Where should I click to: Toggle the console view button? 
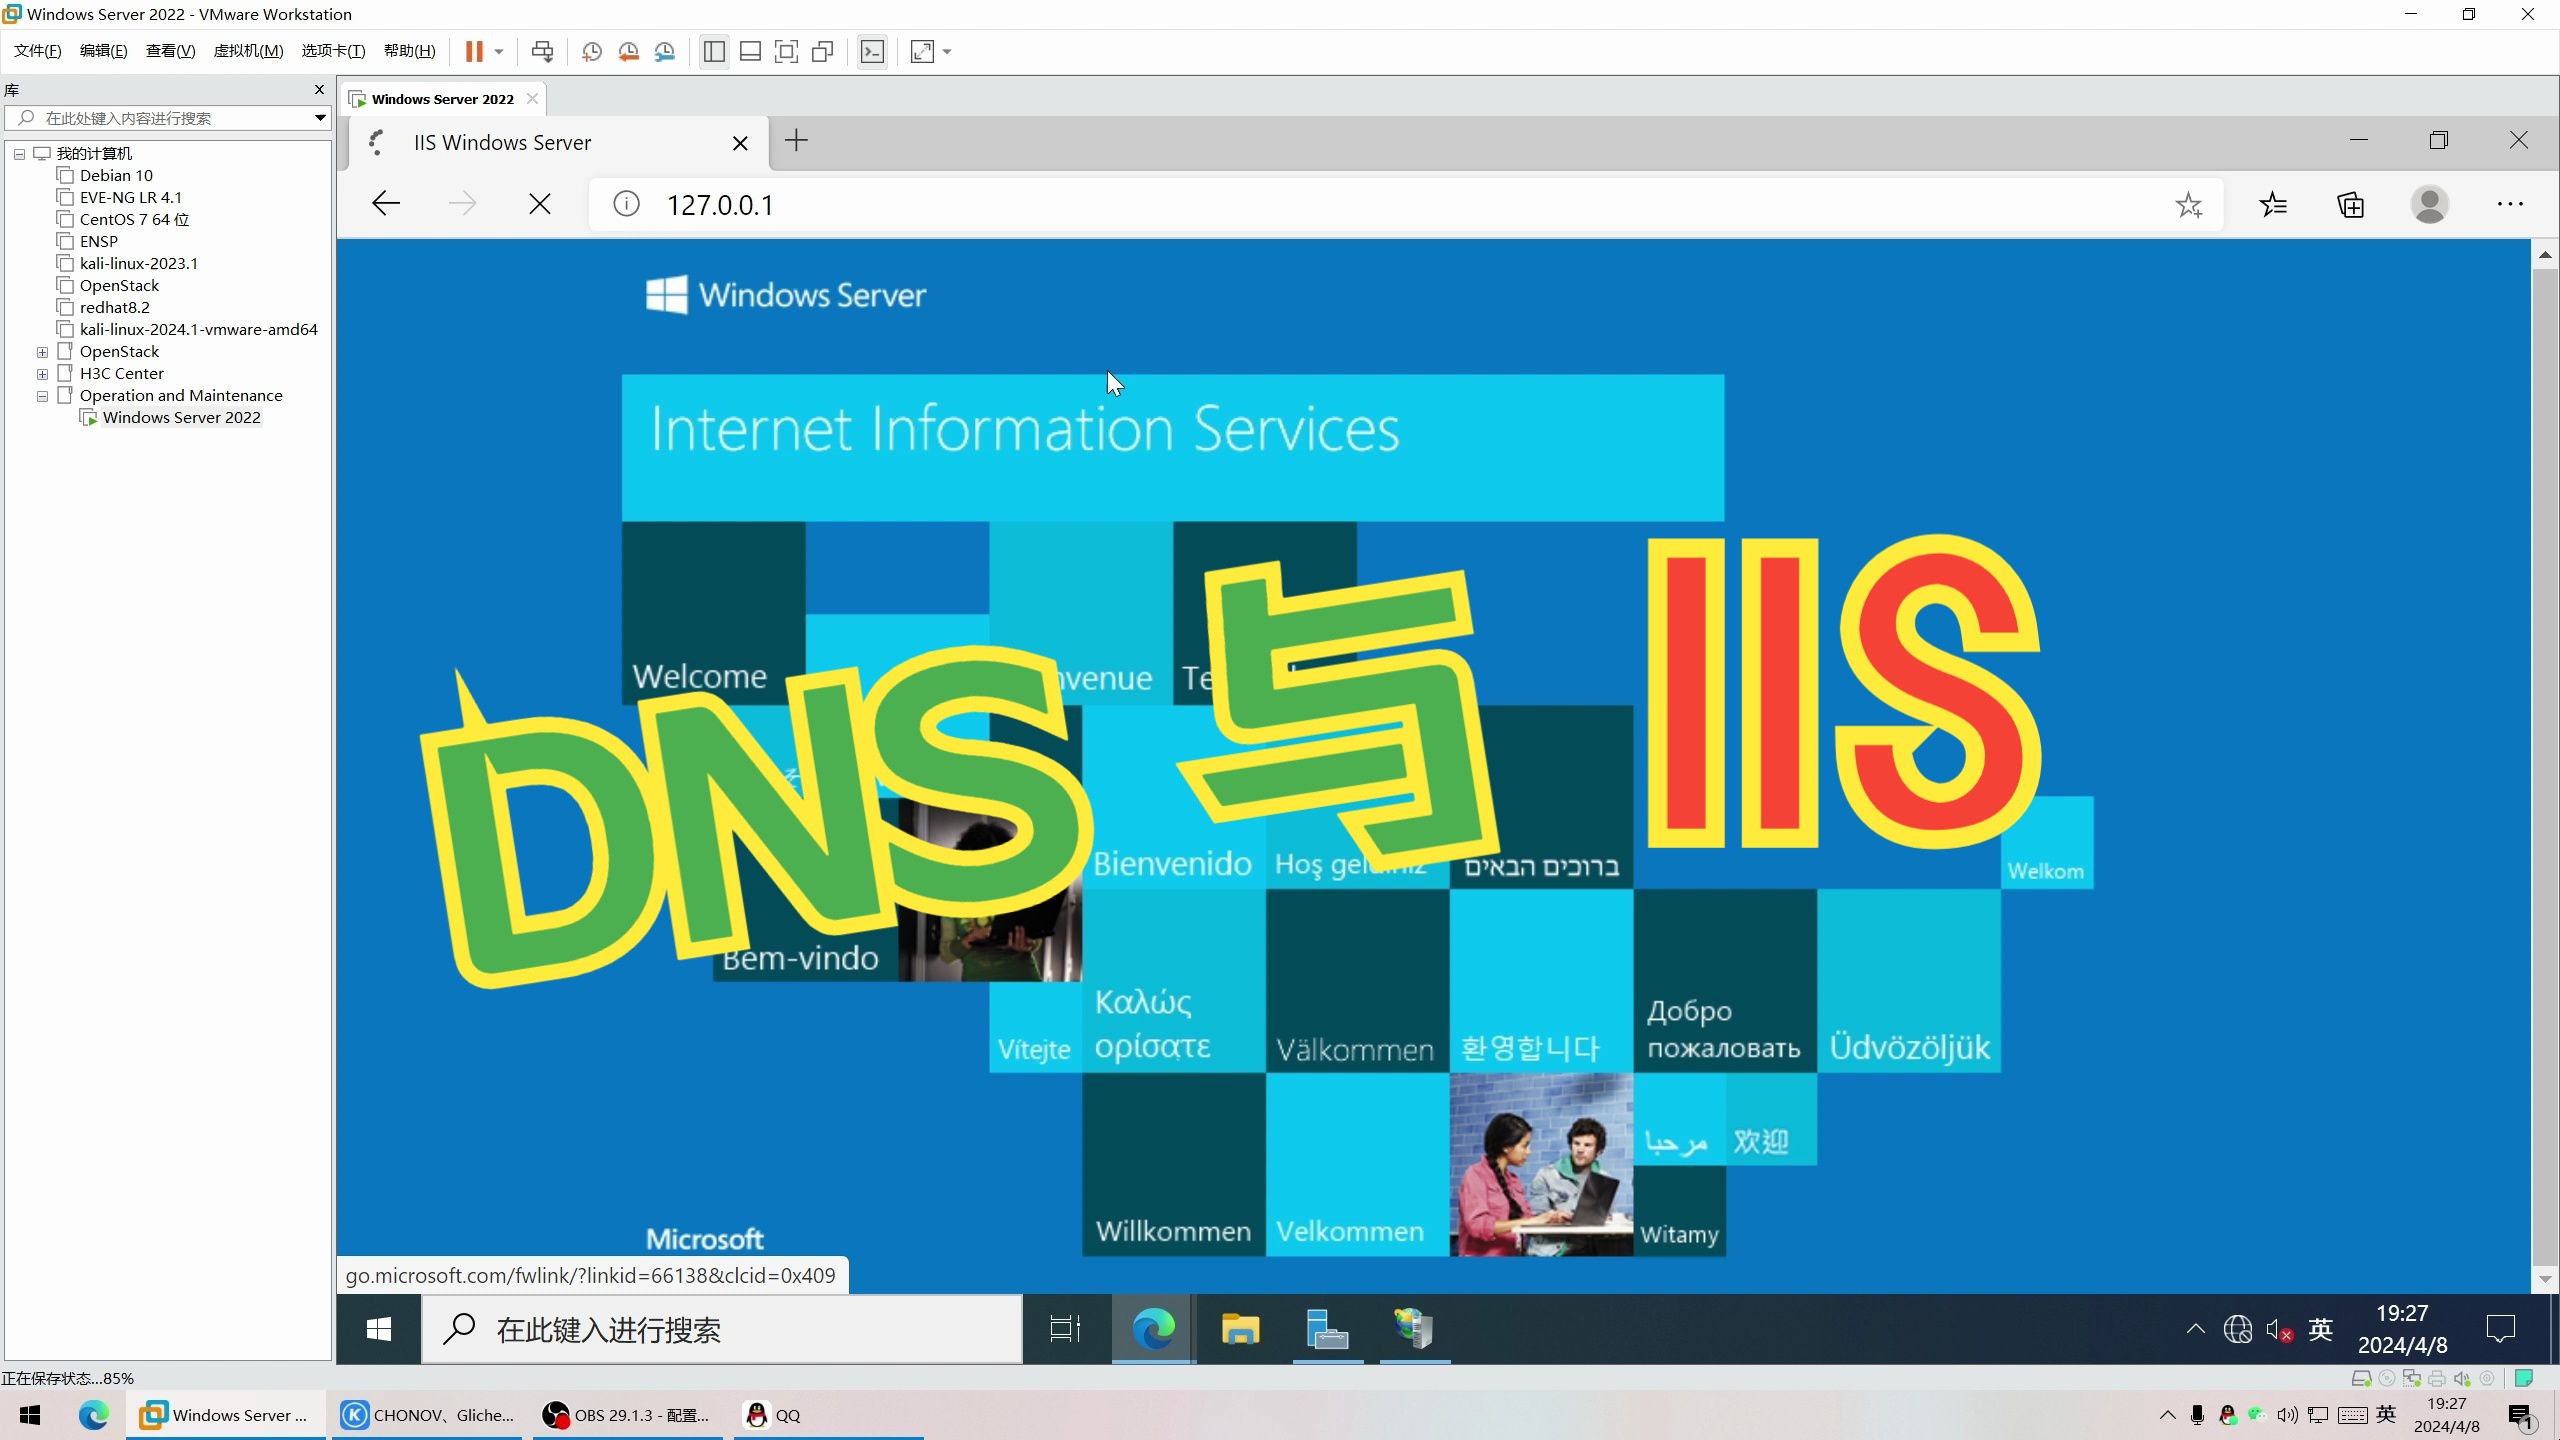(x=872, y=51)
